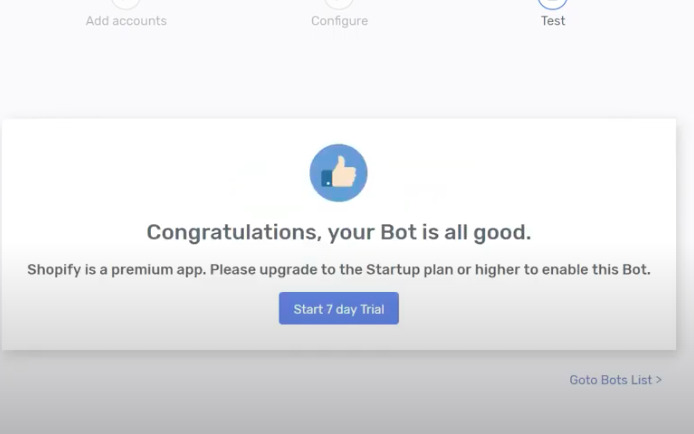
Task: Select the Test step label
Action: (553, 21)
